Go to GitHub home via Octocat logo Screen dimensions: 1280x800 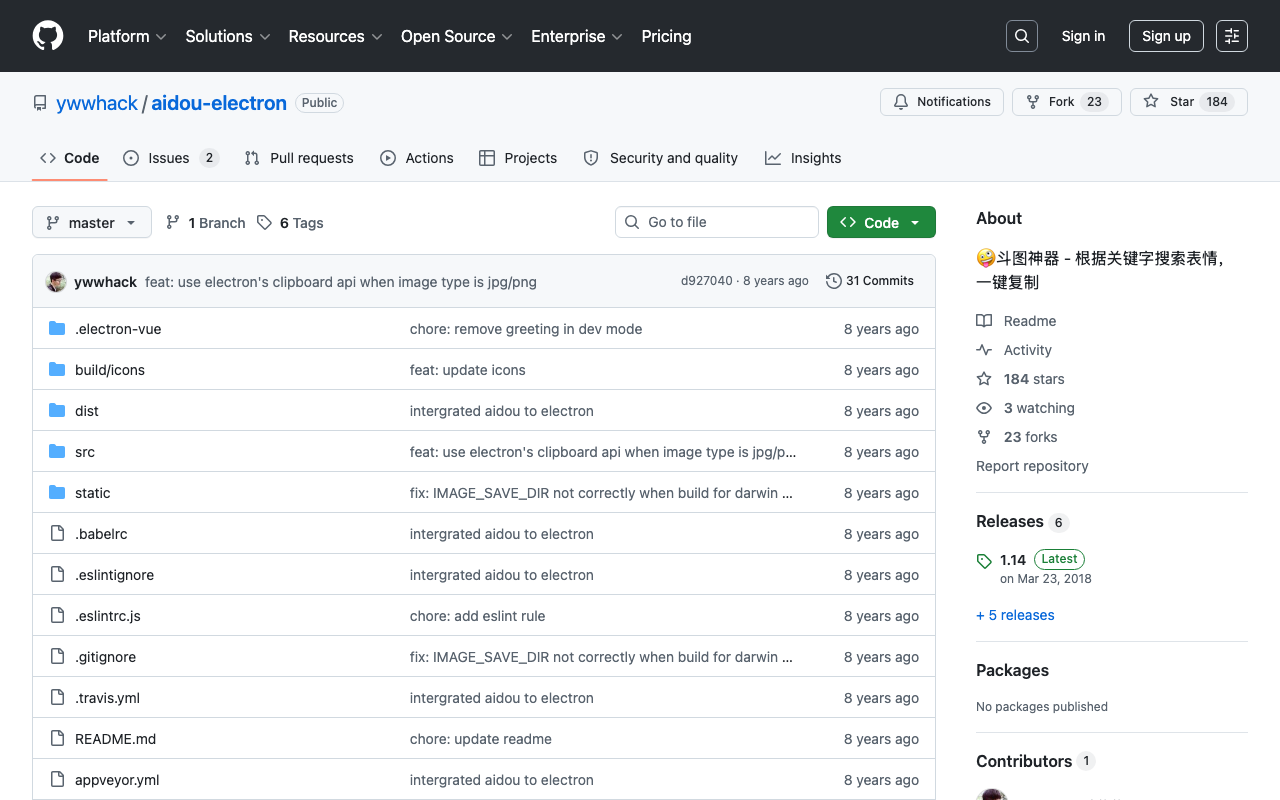coord(48,36)
